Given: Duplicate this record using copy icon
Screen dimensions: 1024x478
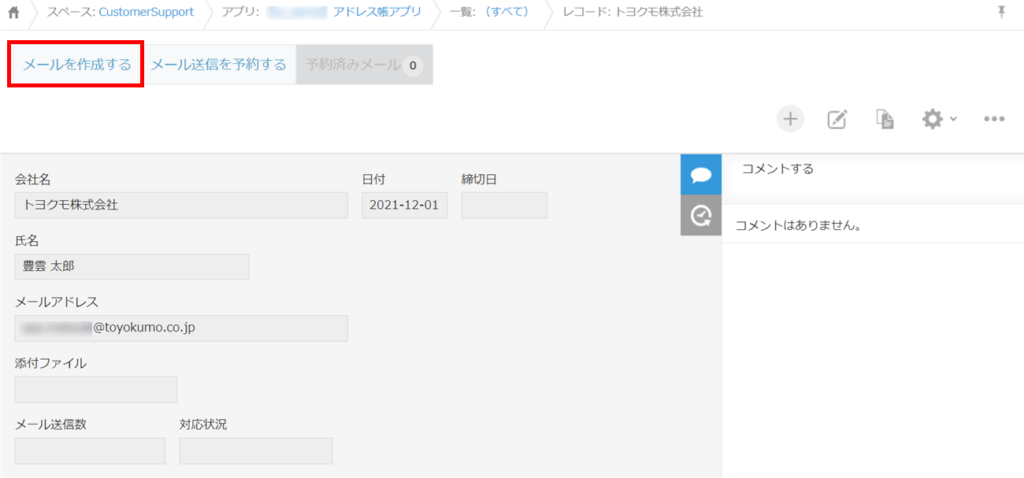Looking at the screenshot, I should click(x=884, y=120).
